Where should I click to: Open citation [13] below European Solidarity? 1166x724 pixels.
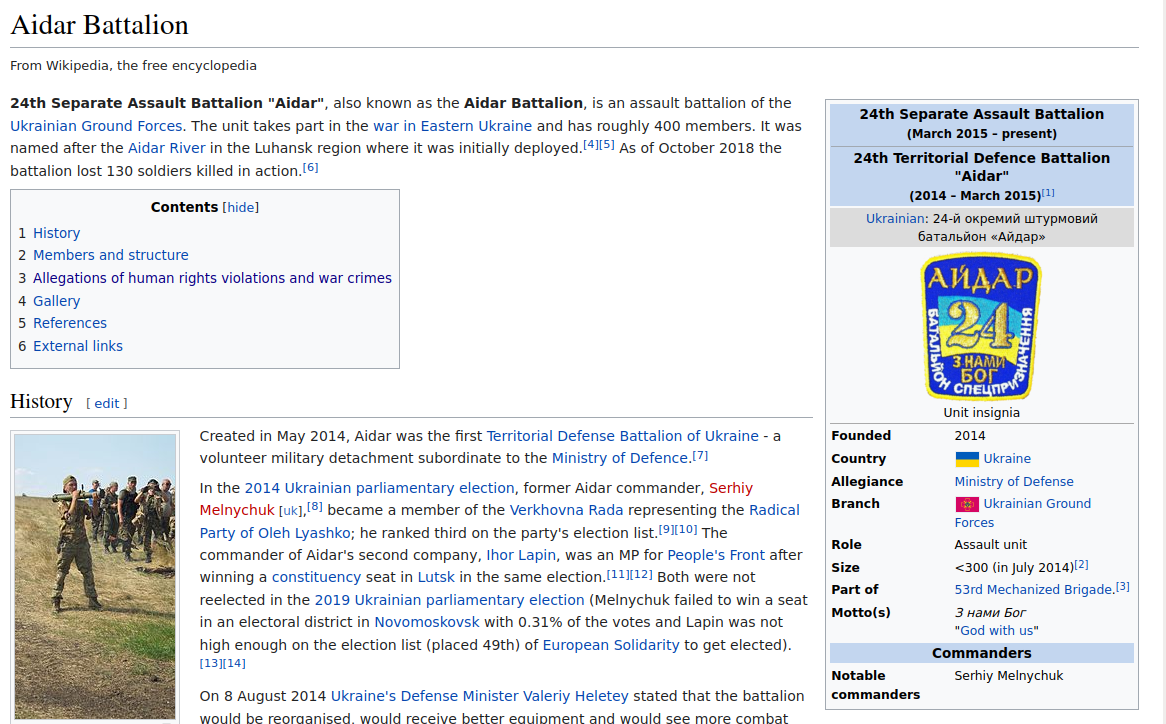[210, 663]
